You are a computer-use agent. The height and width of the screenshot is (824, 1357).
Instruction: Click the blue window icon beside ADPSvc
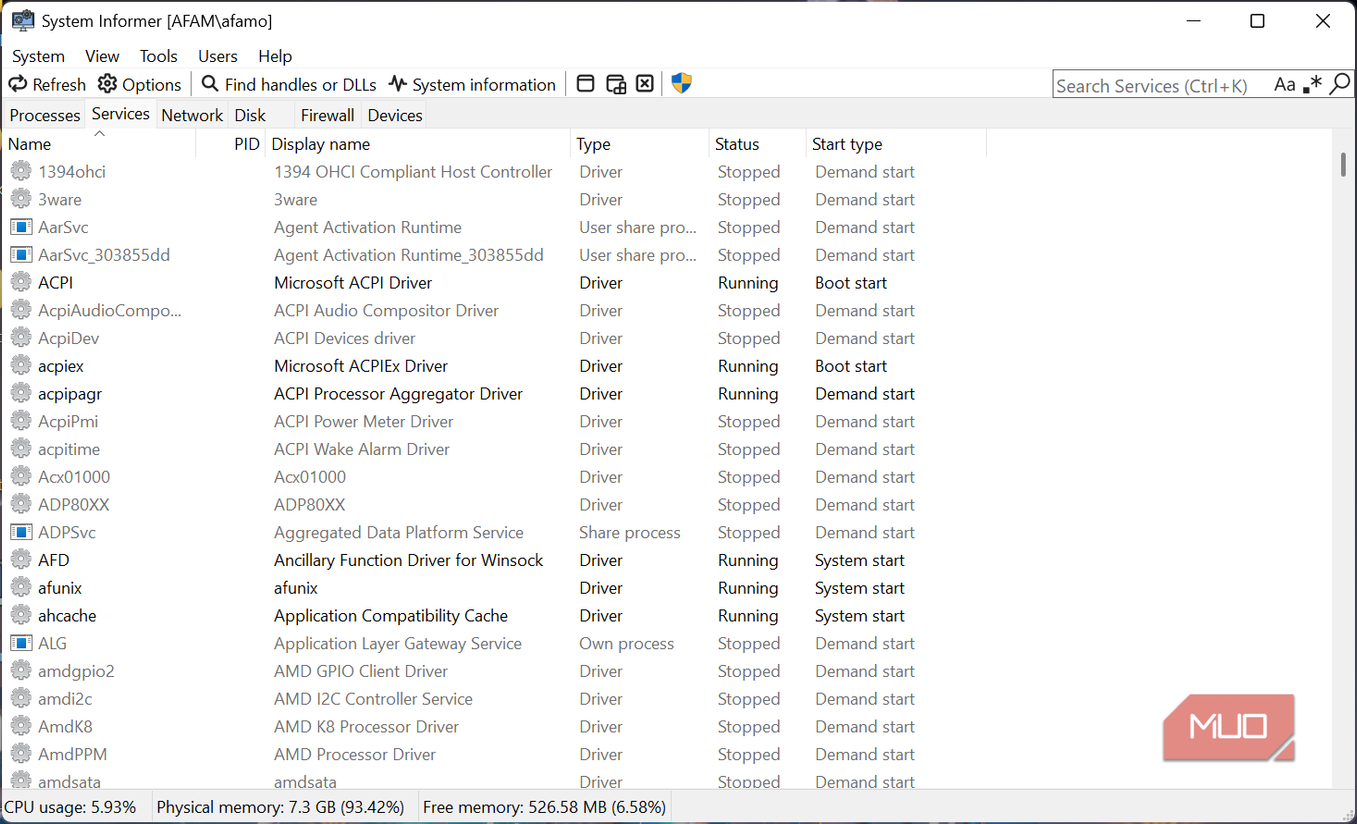pyautogui.click(x=21, y=532)
